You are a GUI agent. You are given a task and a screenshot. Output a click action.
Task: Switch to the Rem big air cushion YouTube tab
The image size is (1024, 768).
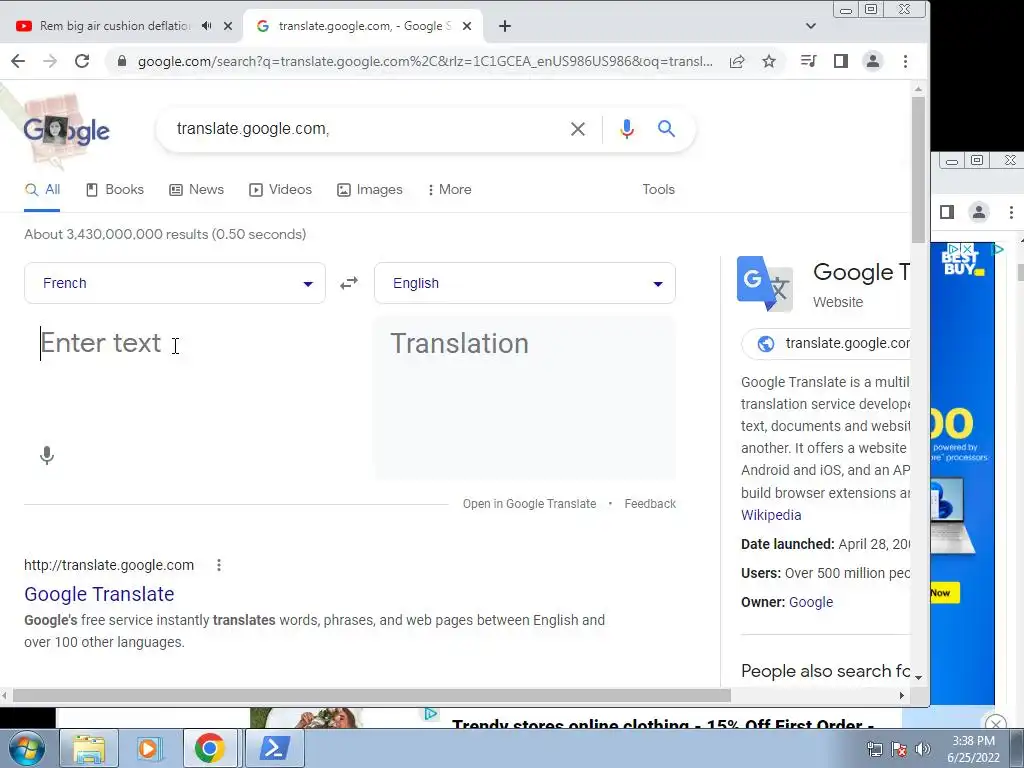click(x=115, y=26)
